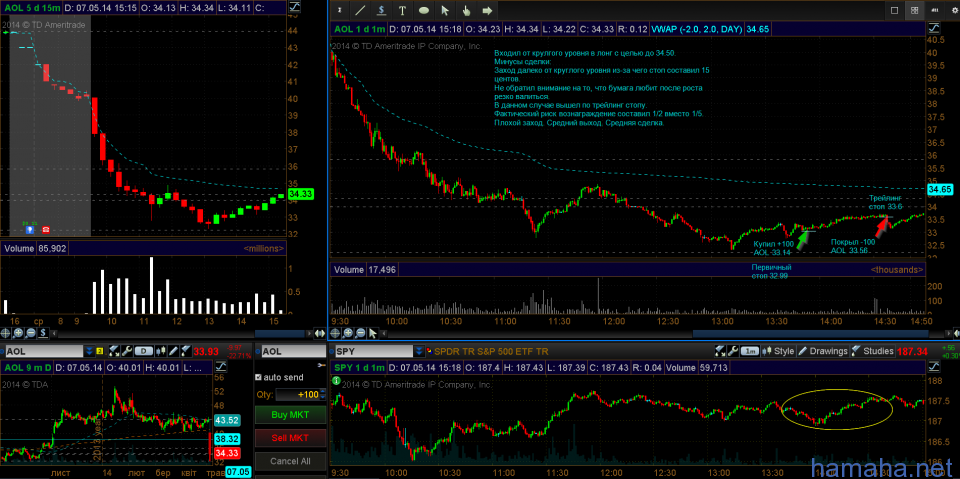Select the pointer cursor tool in top toolbar
This screenshot has height=479, width=960.
(x=445, y=10)
